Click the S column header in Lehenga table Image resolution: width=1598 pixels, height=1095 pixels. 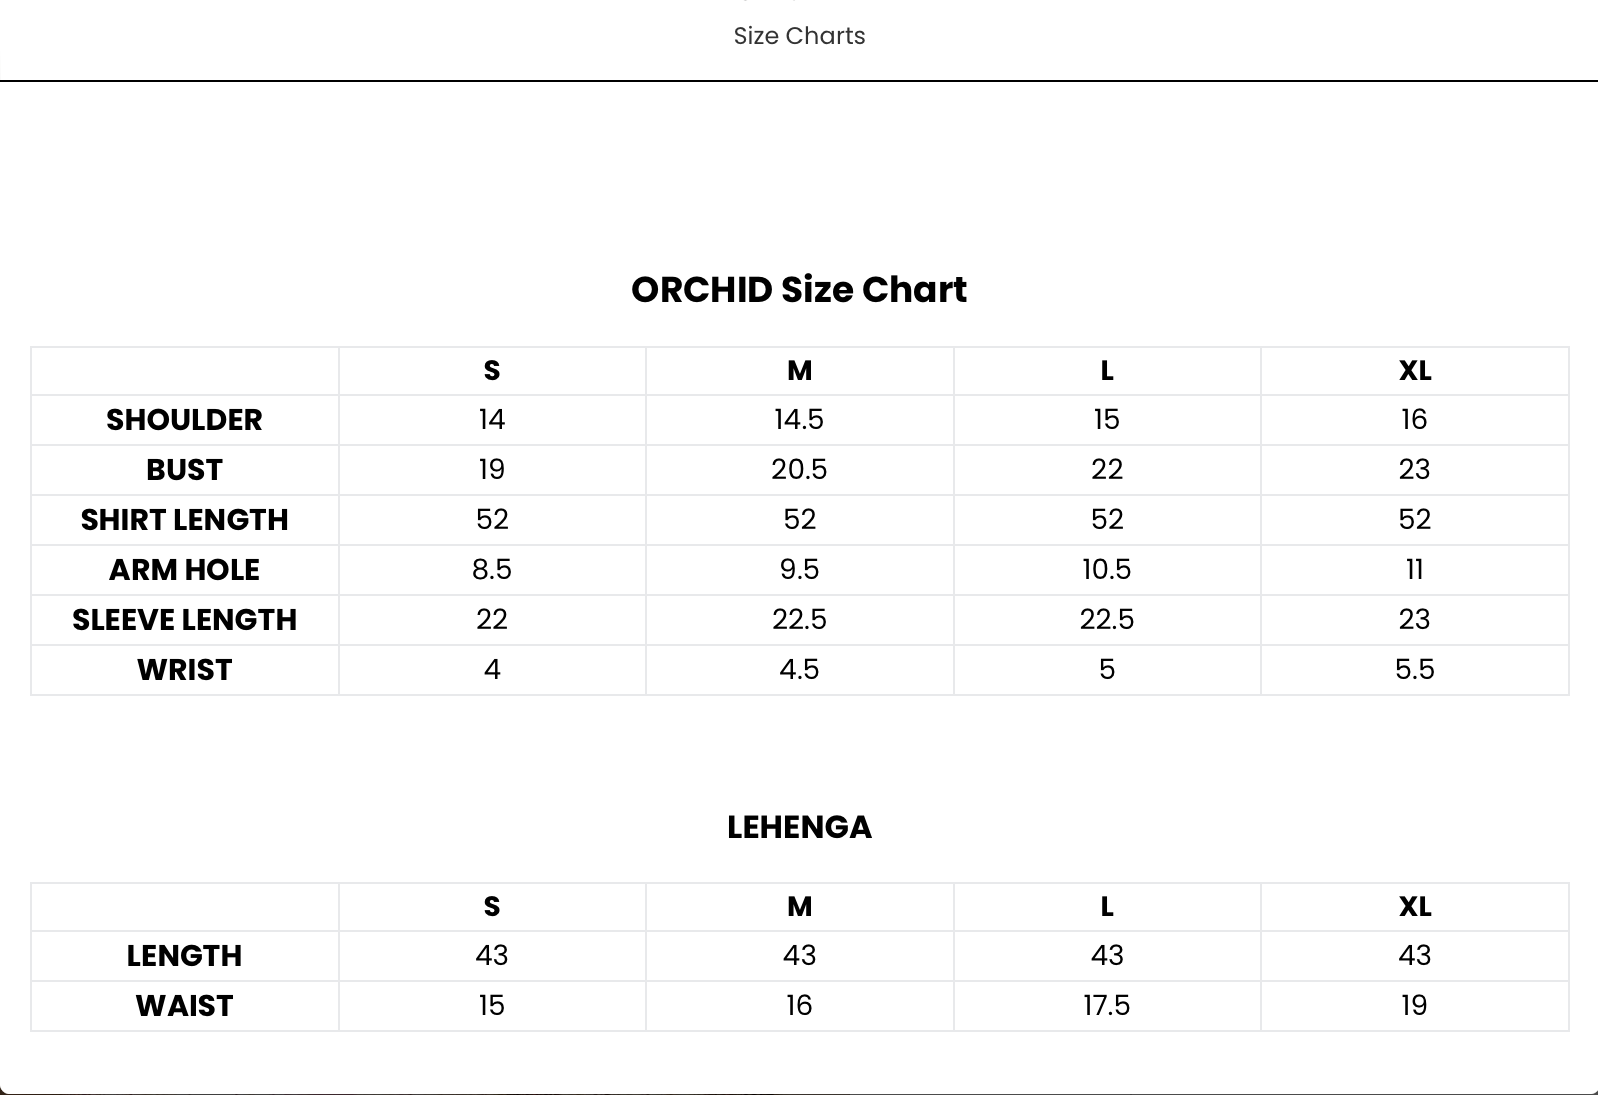coord(492,907)
